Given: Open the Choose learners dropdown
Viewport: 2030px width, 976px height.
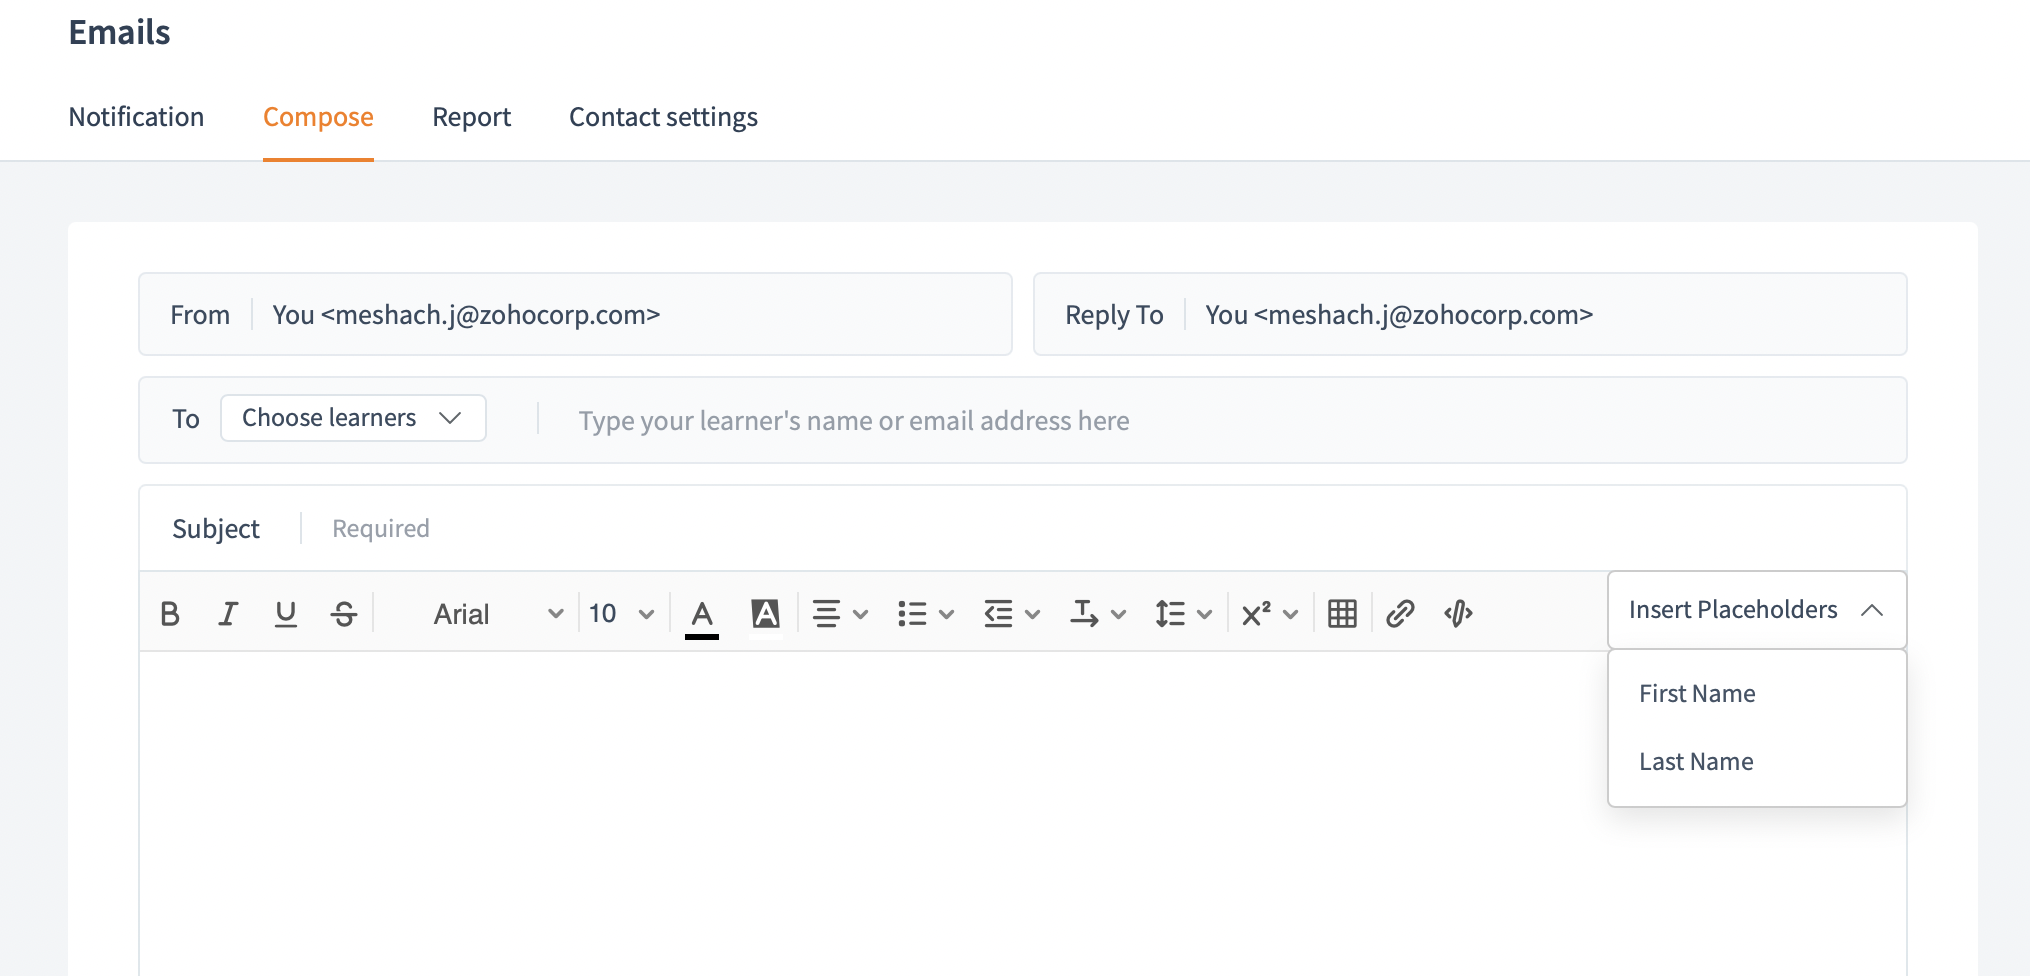Looking at the screenshot, I should [x=353, y=418].
